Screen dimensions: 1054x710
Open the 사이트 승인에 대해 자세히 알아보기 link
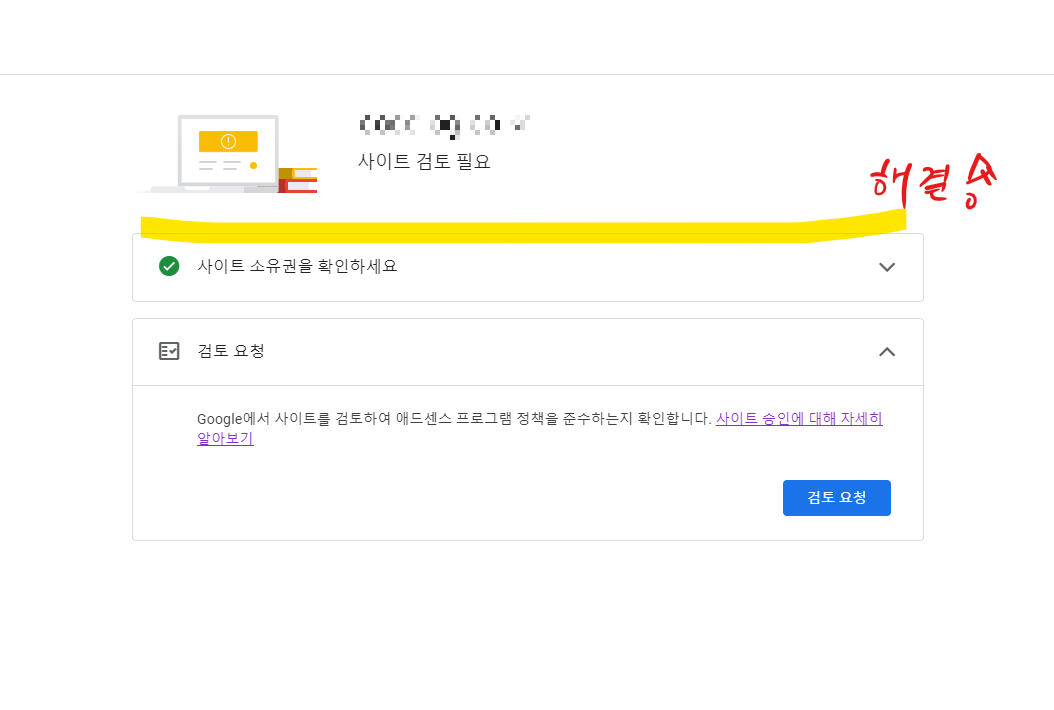[800, 418]
